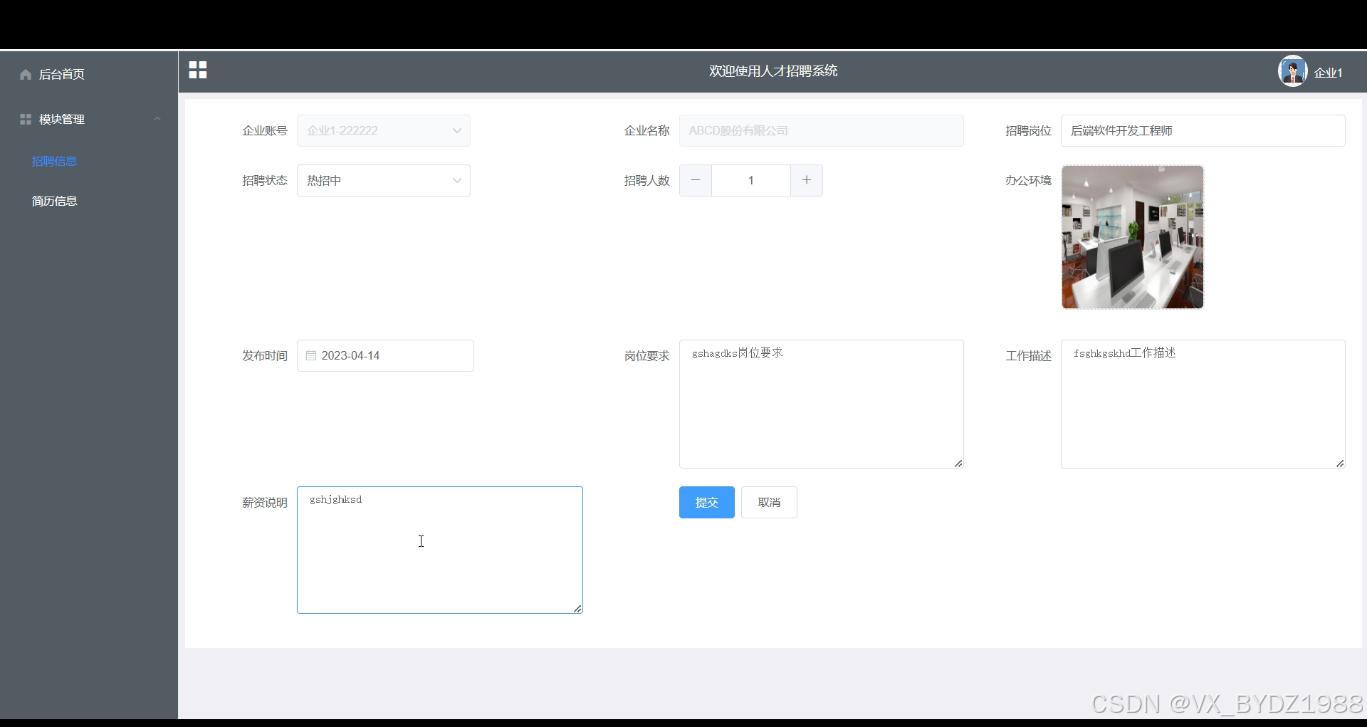Image resolution: width=1367 pixels, height=727 pixels.
Task: Click the 办公环境 office image thumbnail
Action: (1133, 237)
